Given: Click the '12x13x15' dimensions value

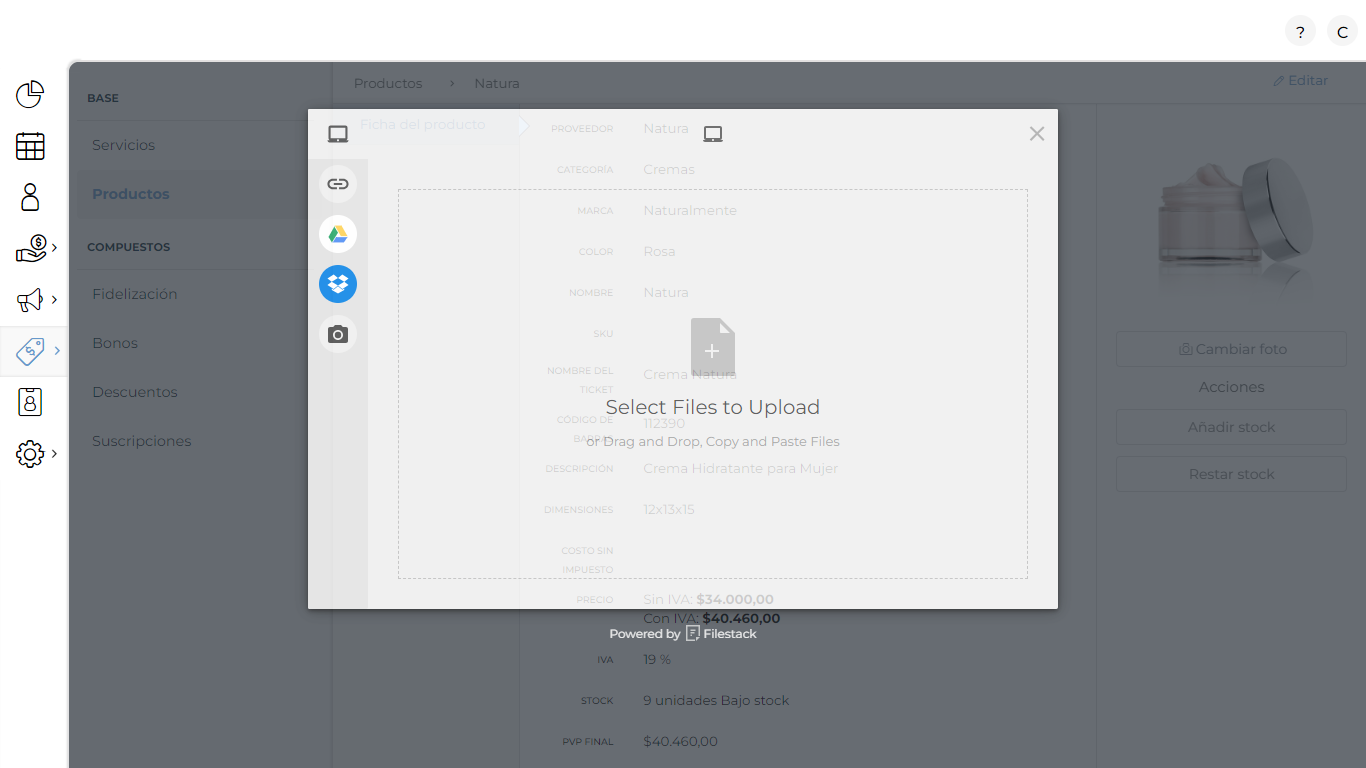Looking at the screenshot, I should point(668,509).
